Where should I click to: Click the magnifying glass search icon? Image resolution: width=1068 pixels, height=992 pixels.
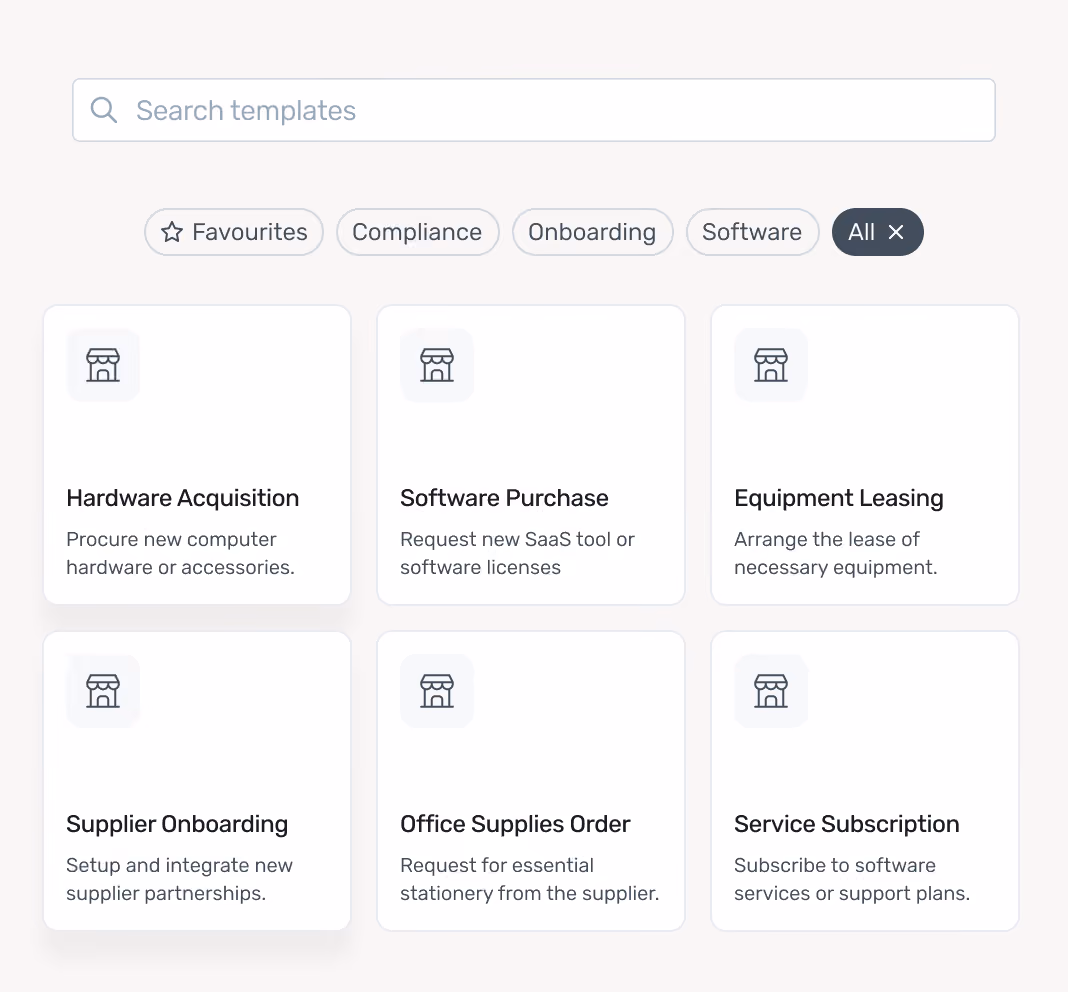click(x=104, y=110)
